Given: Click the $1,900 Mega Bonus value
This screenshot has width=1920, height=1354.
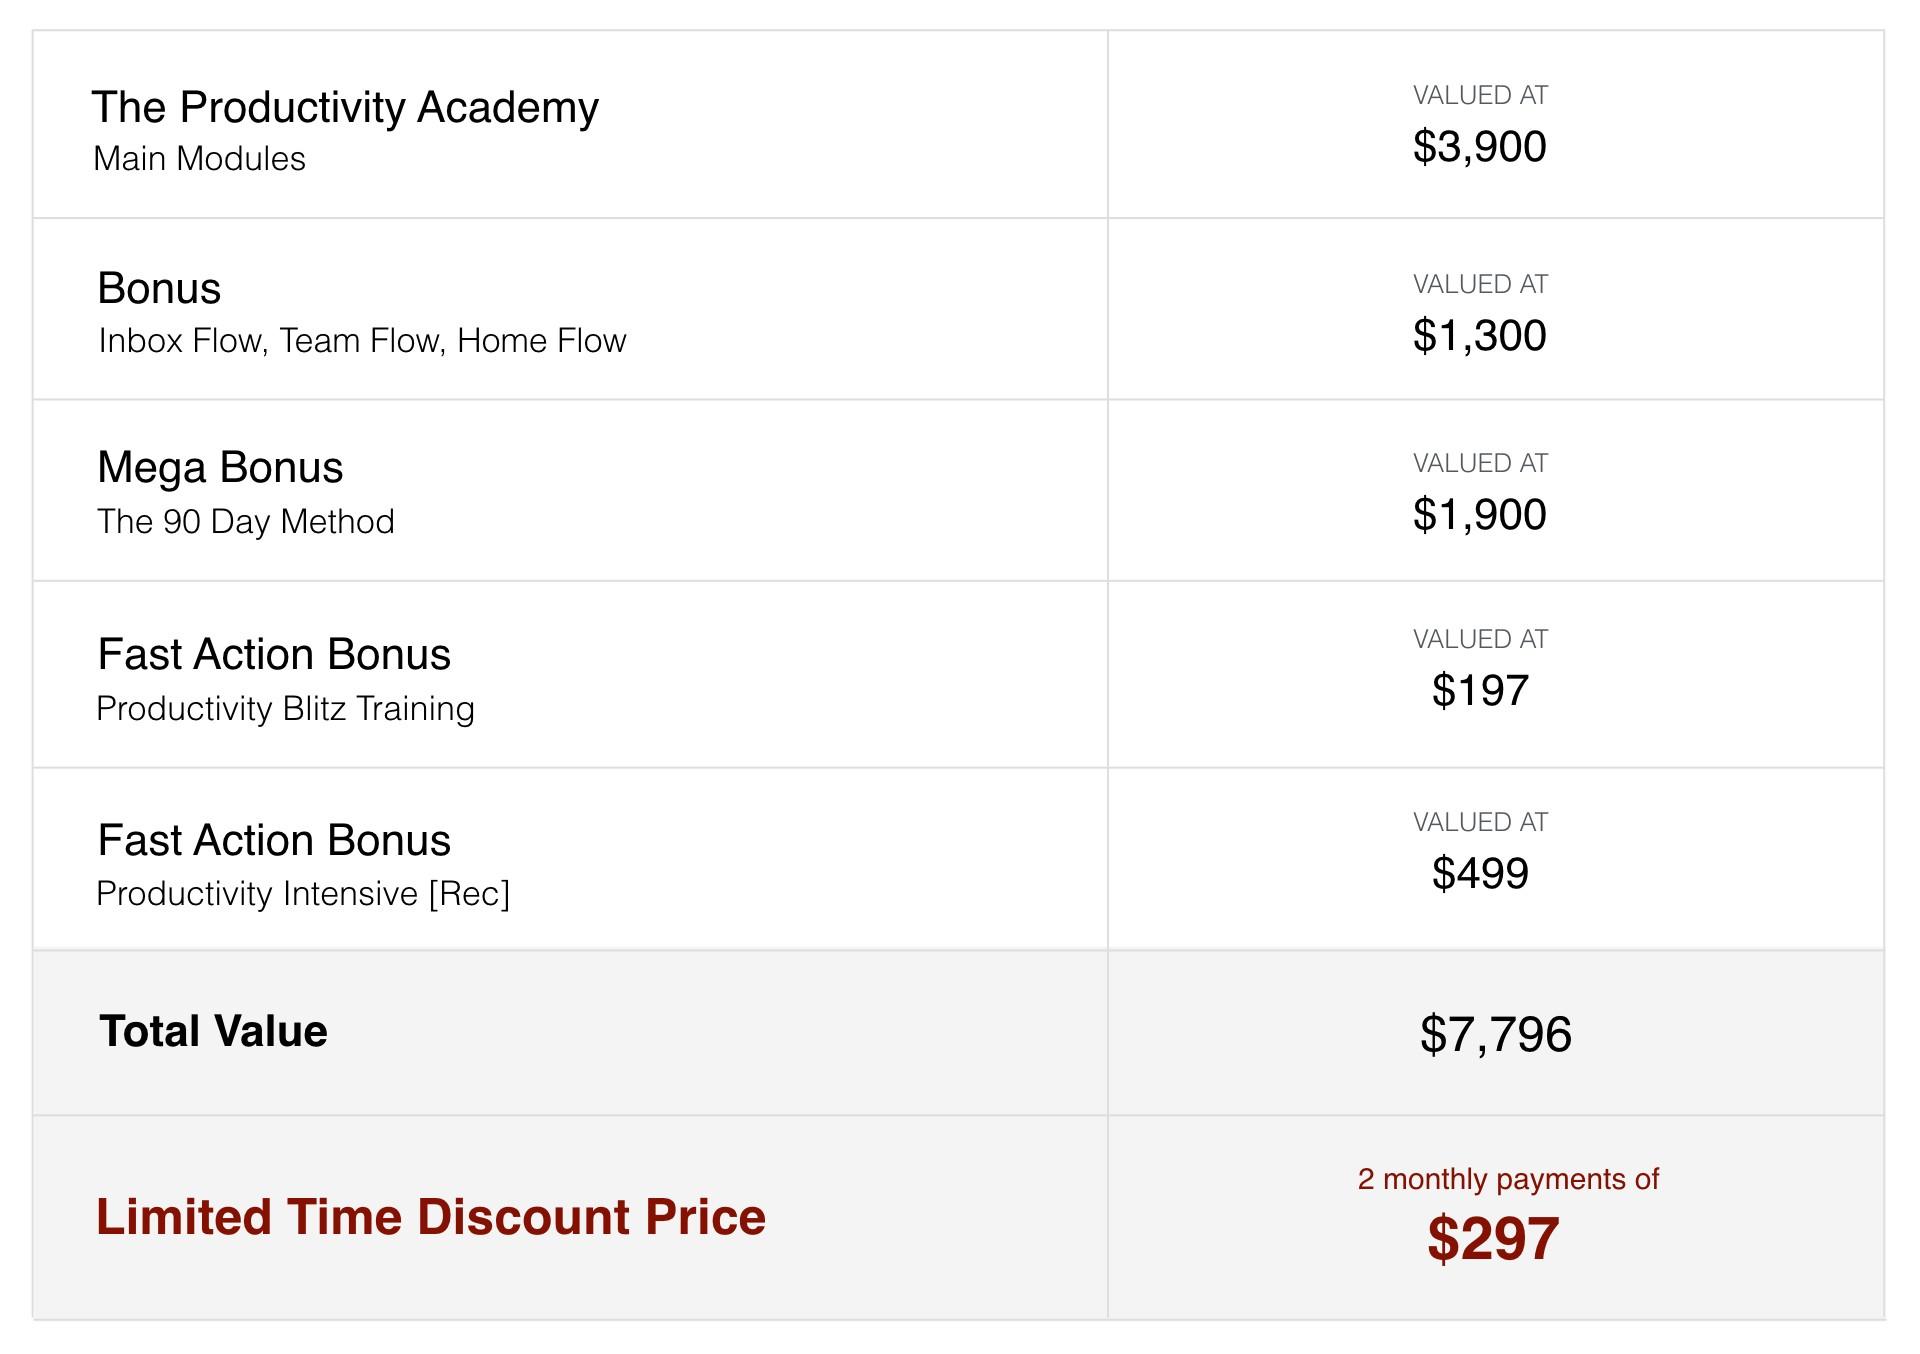Looking at the screenshot, I should coord(1479,515).
